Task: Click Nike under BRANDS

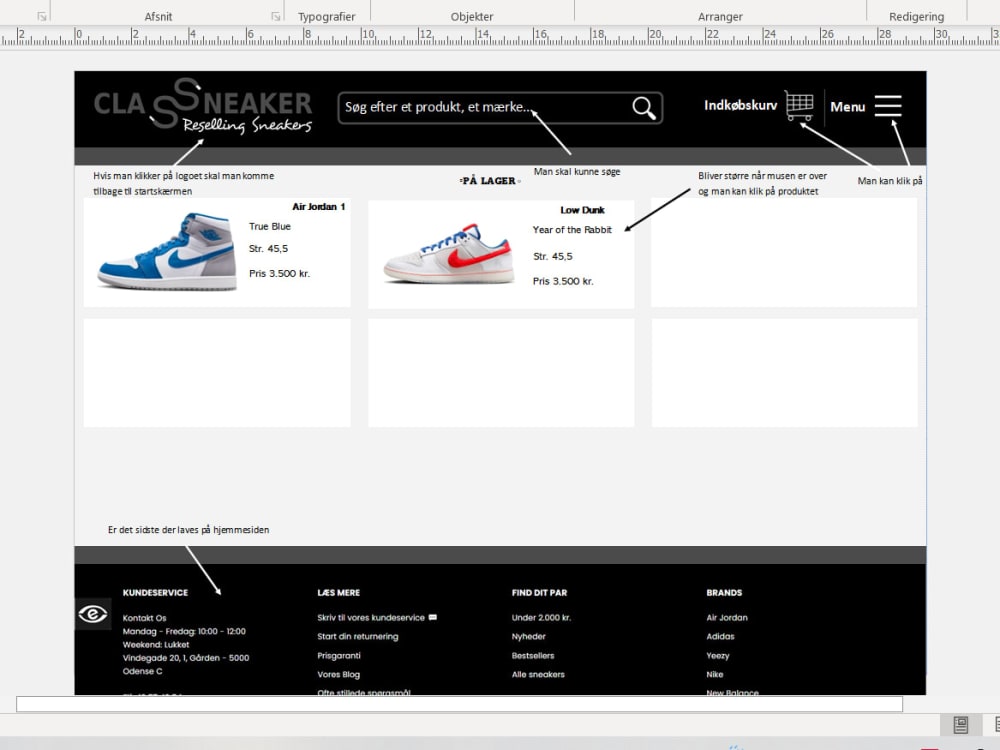Action: click(714, 675)
